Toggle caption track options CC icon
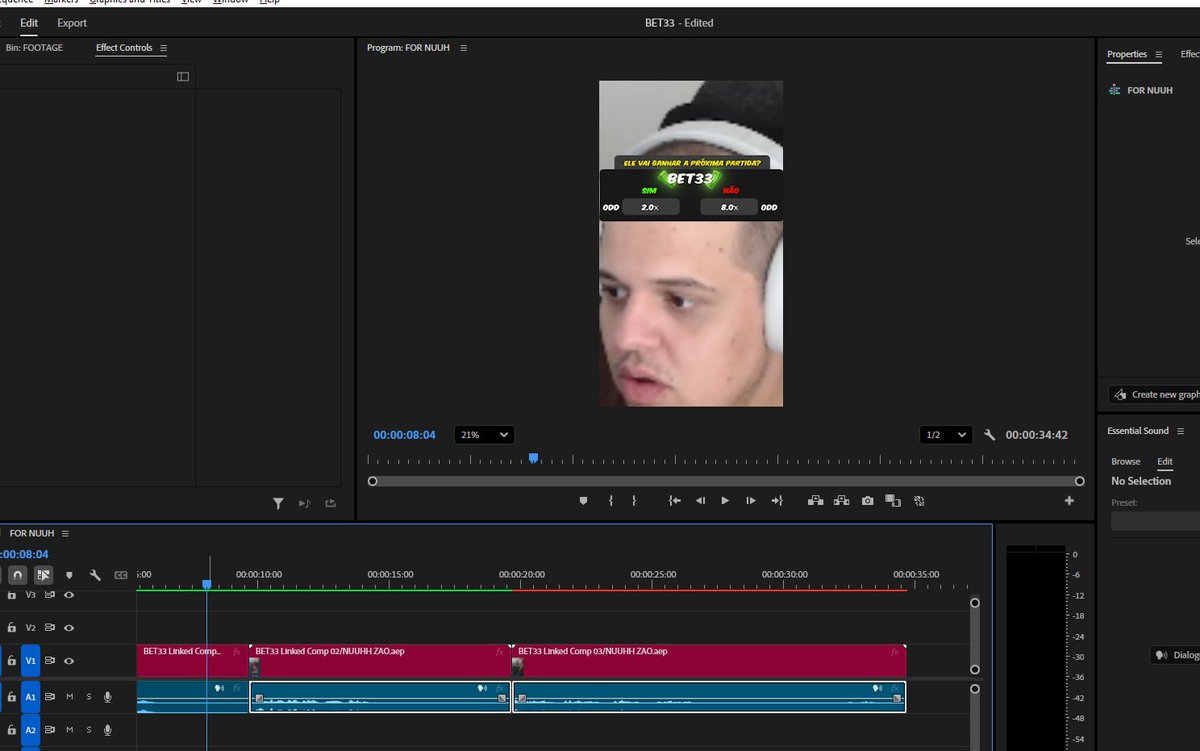 (x=121, y=575)
